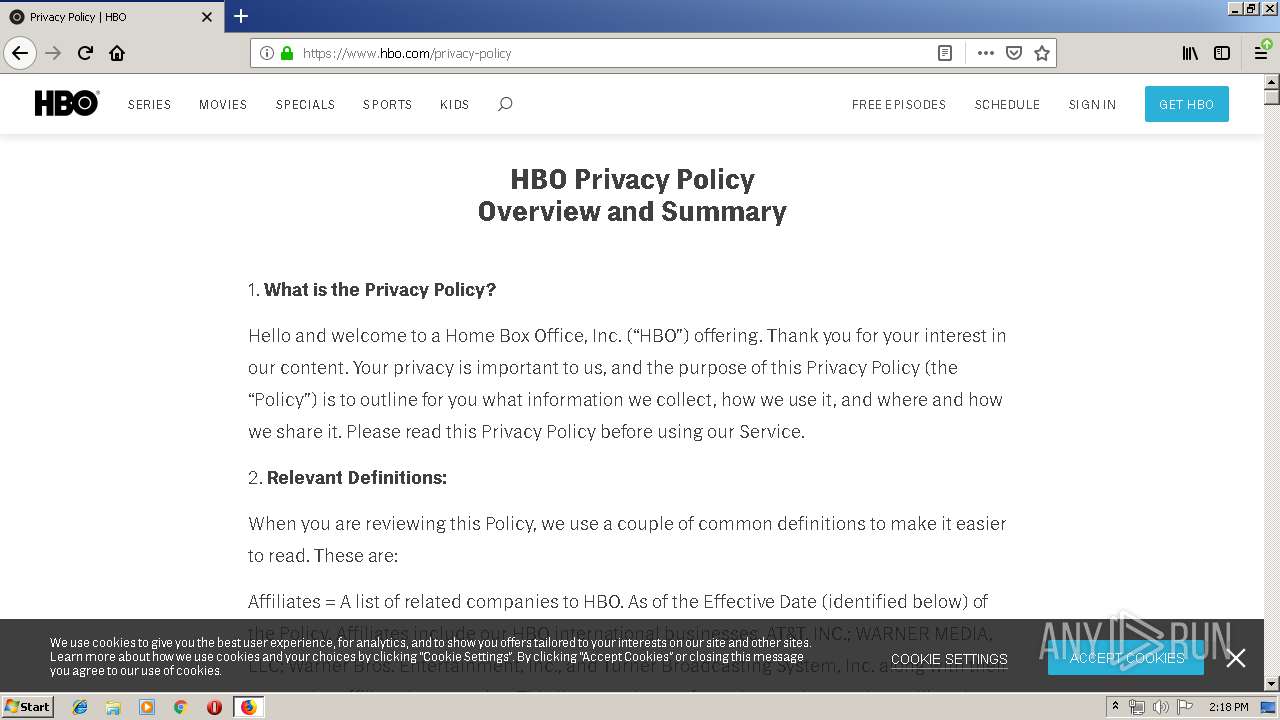Click the "Relevant Definitions:" heading
1280x720 pixels.
point(357,478)
